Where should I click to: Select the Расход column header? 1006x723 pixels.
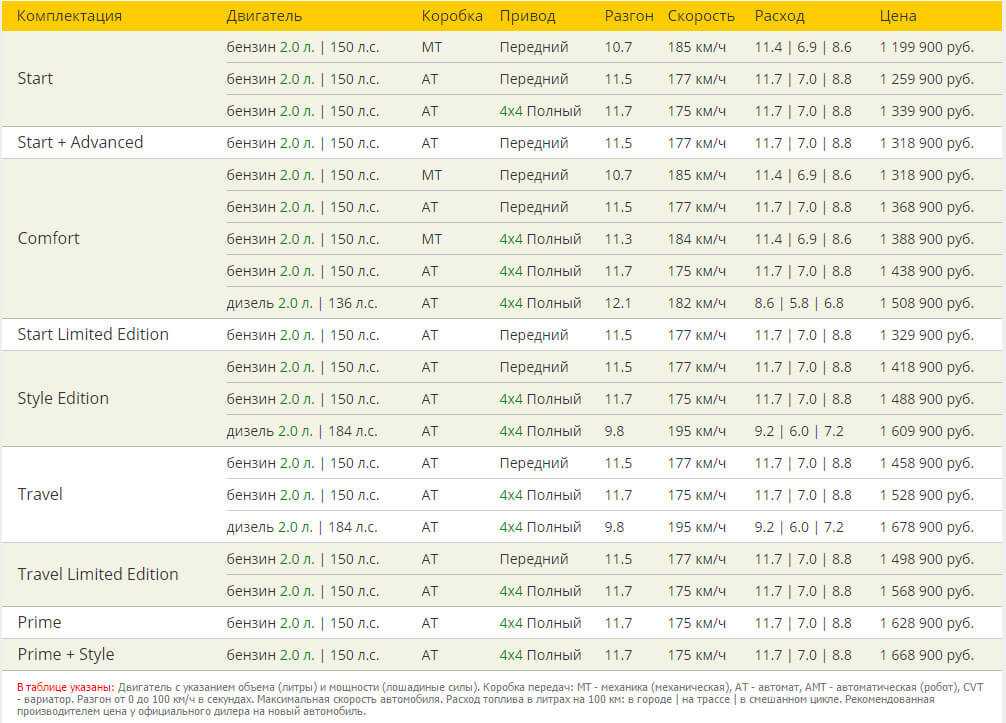[x=779, y=16]
